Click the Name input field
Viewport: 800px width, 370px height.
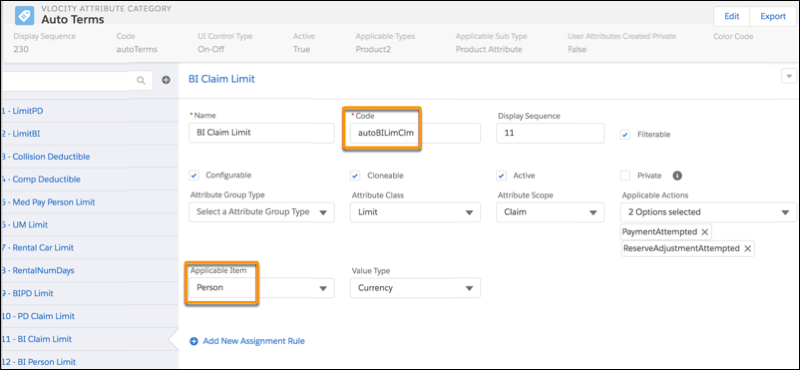tap(262, 133)
